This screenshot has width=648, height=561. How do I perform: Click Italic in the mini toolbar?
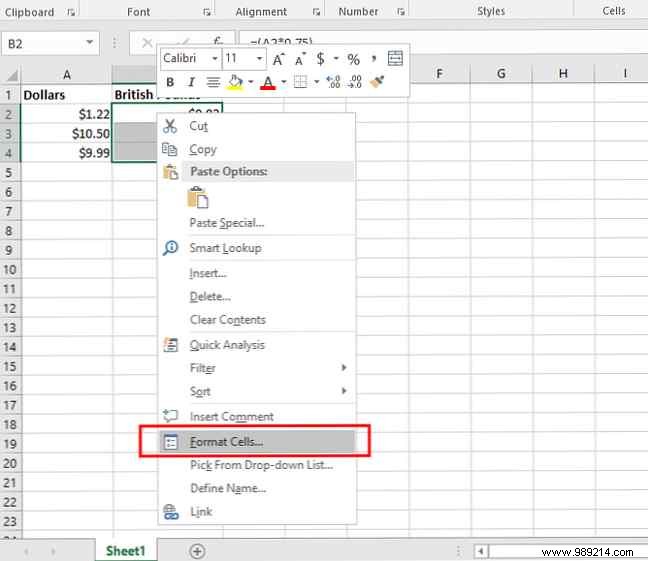tap(191, 82)
